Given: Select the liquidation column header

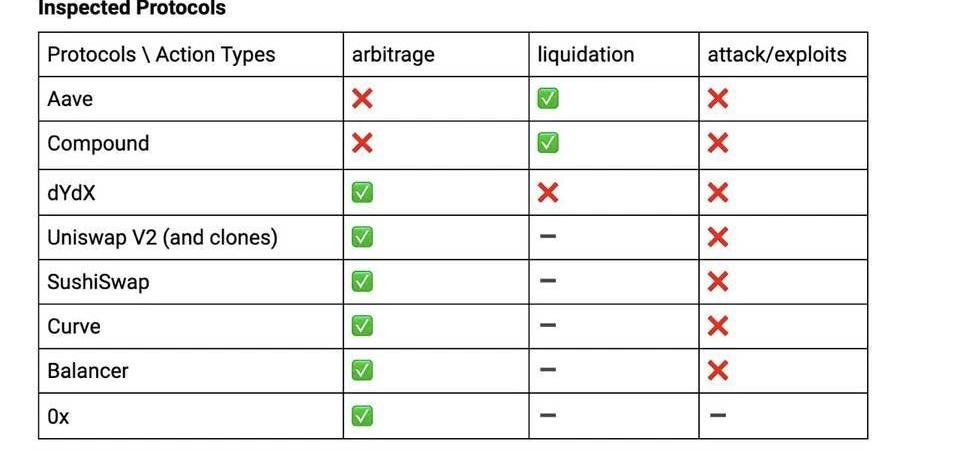Looking at the screenshot, I should [586, 54].
